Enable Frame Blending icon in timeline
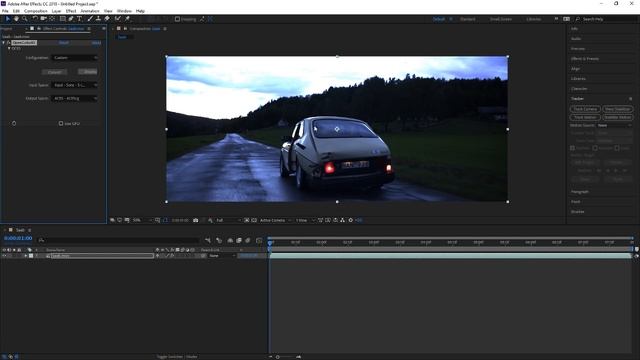This screenshot has height=360, width=640. tap(239, 240)
